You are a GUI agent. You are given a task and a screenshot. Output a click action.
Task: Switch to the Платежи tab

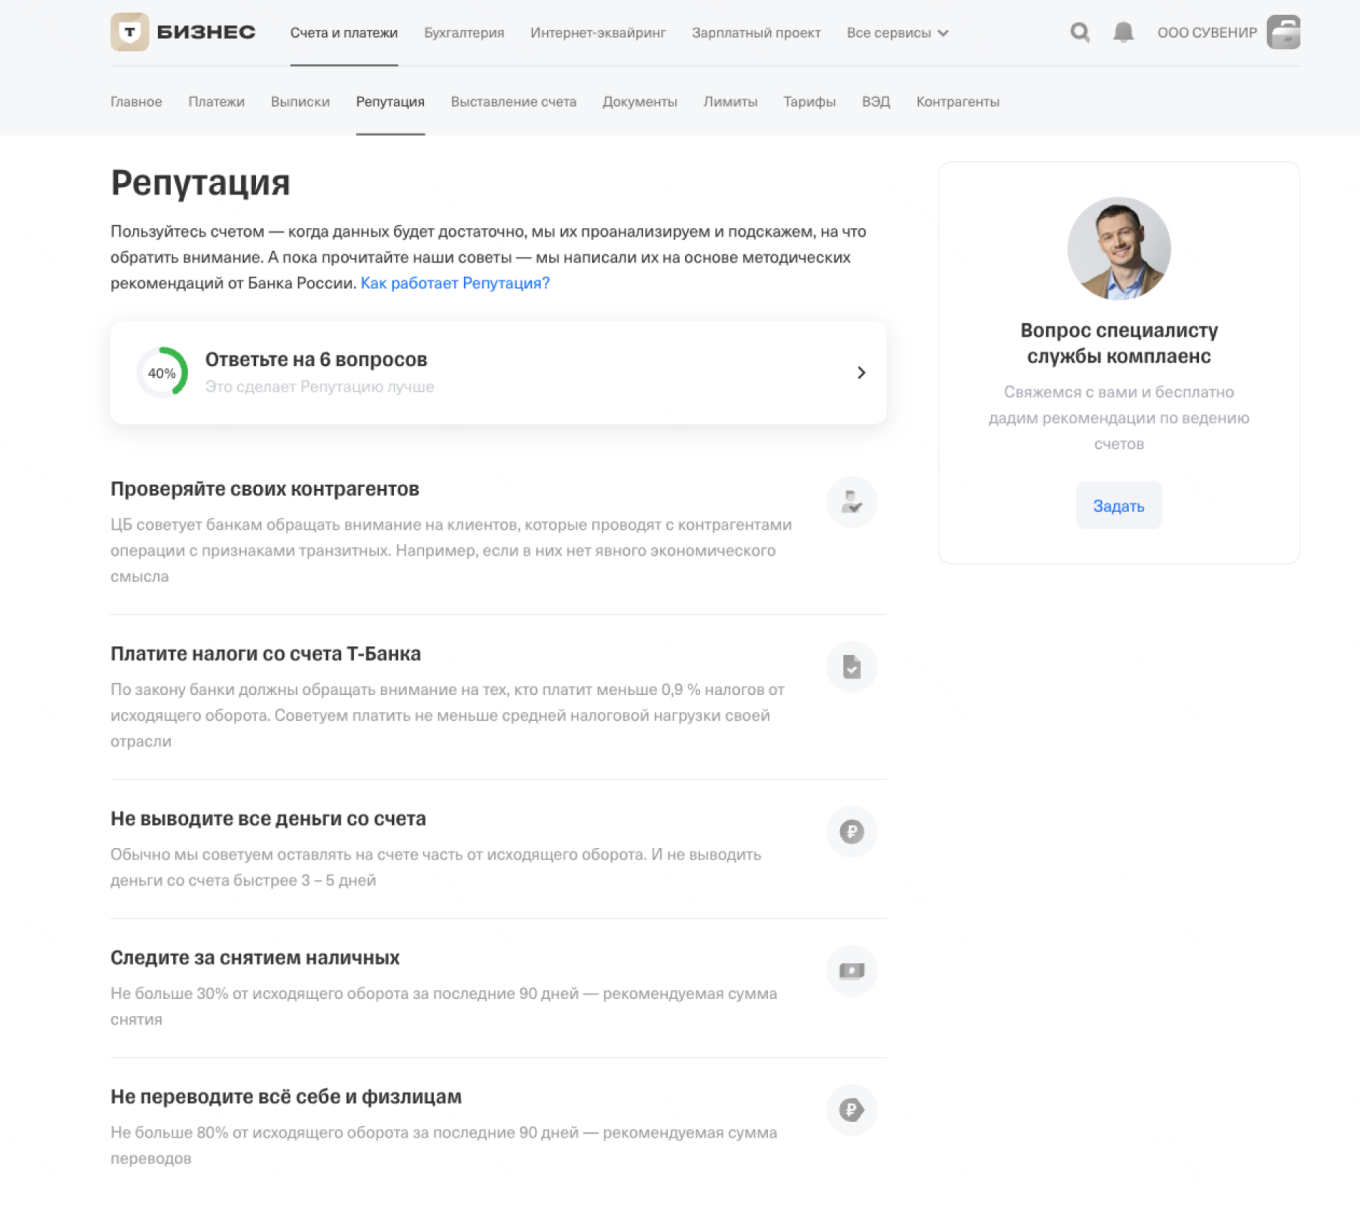point(216,102)
